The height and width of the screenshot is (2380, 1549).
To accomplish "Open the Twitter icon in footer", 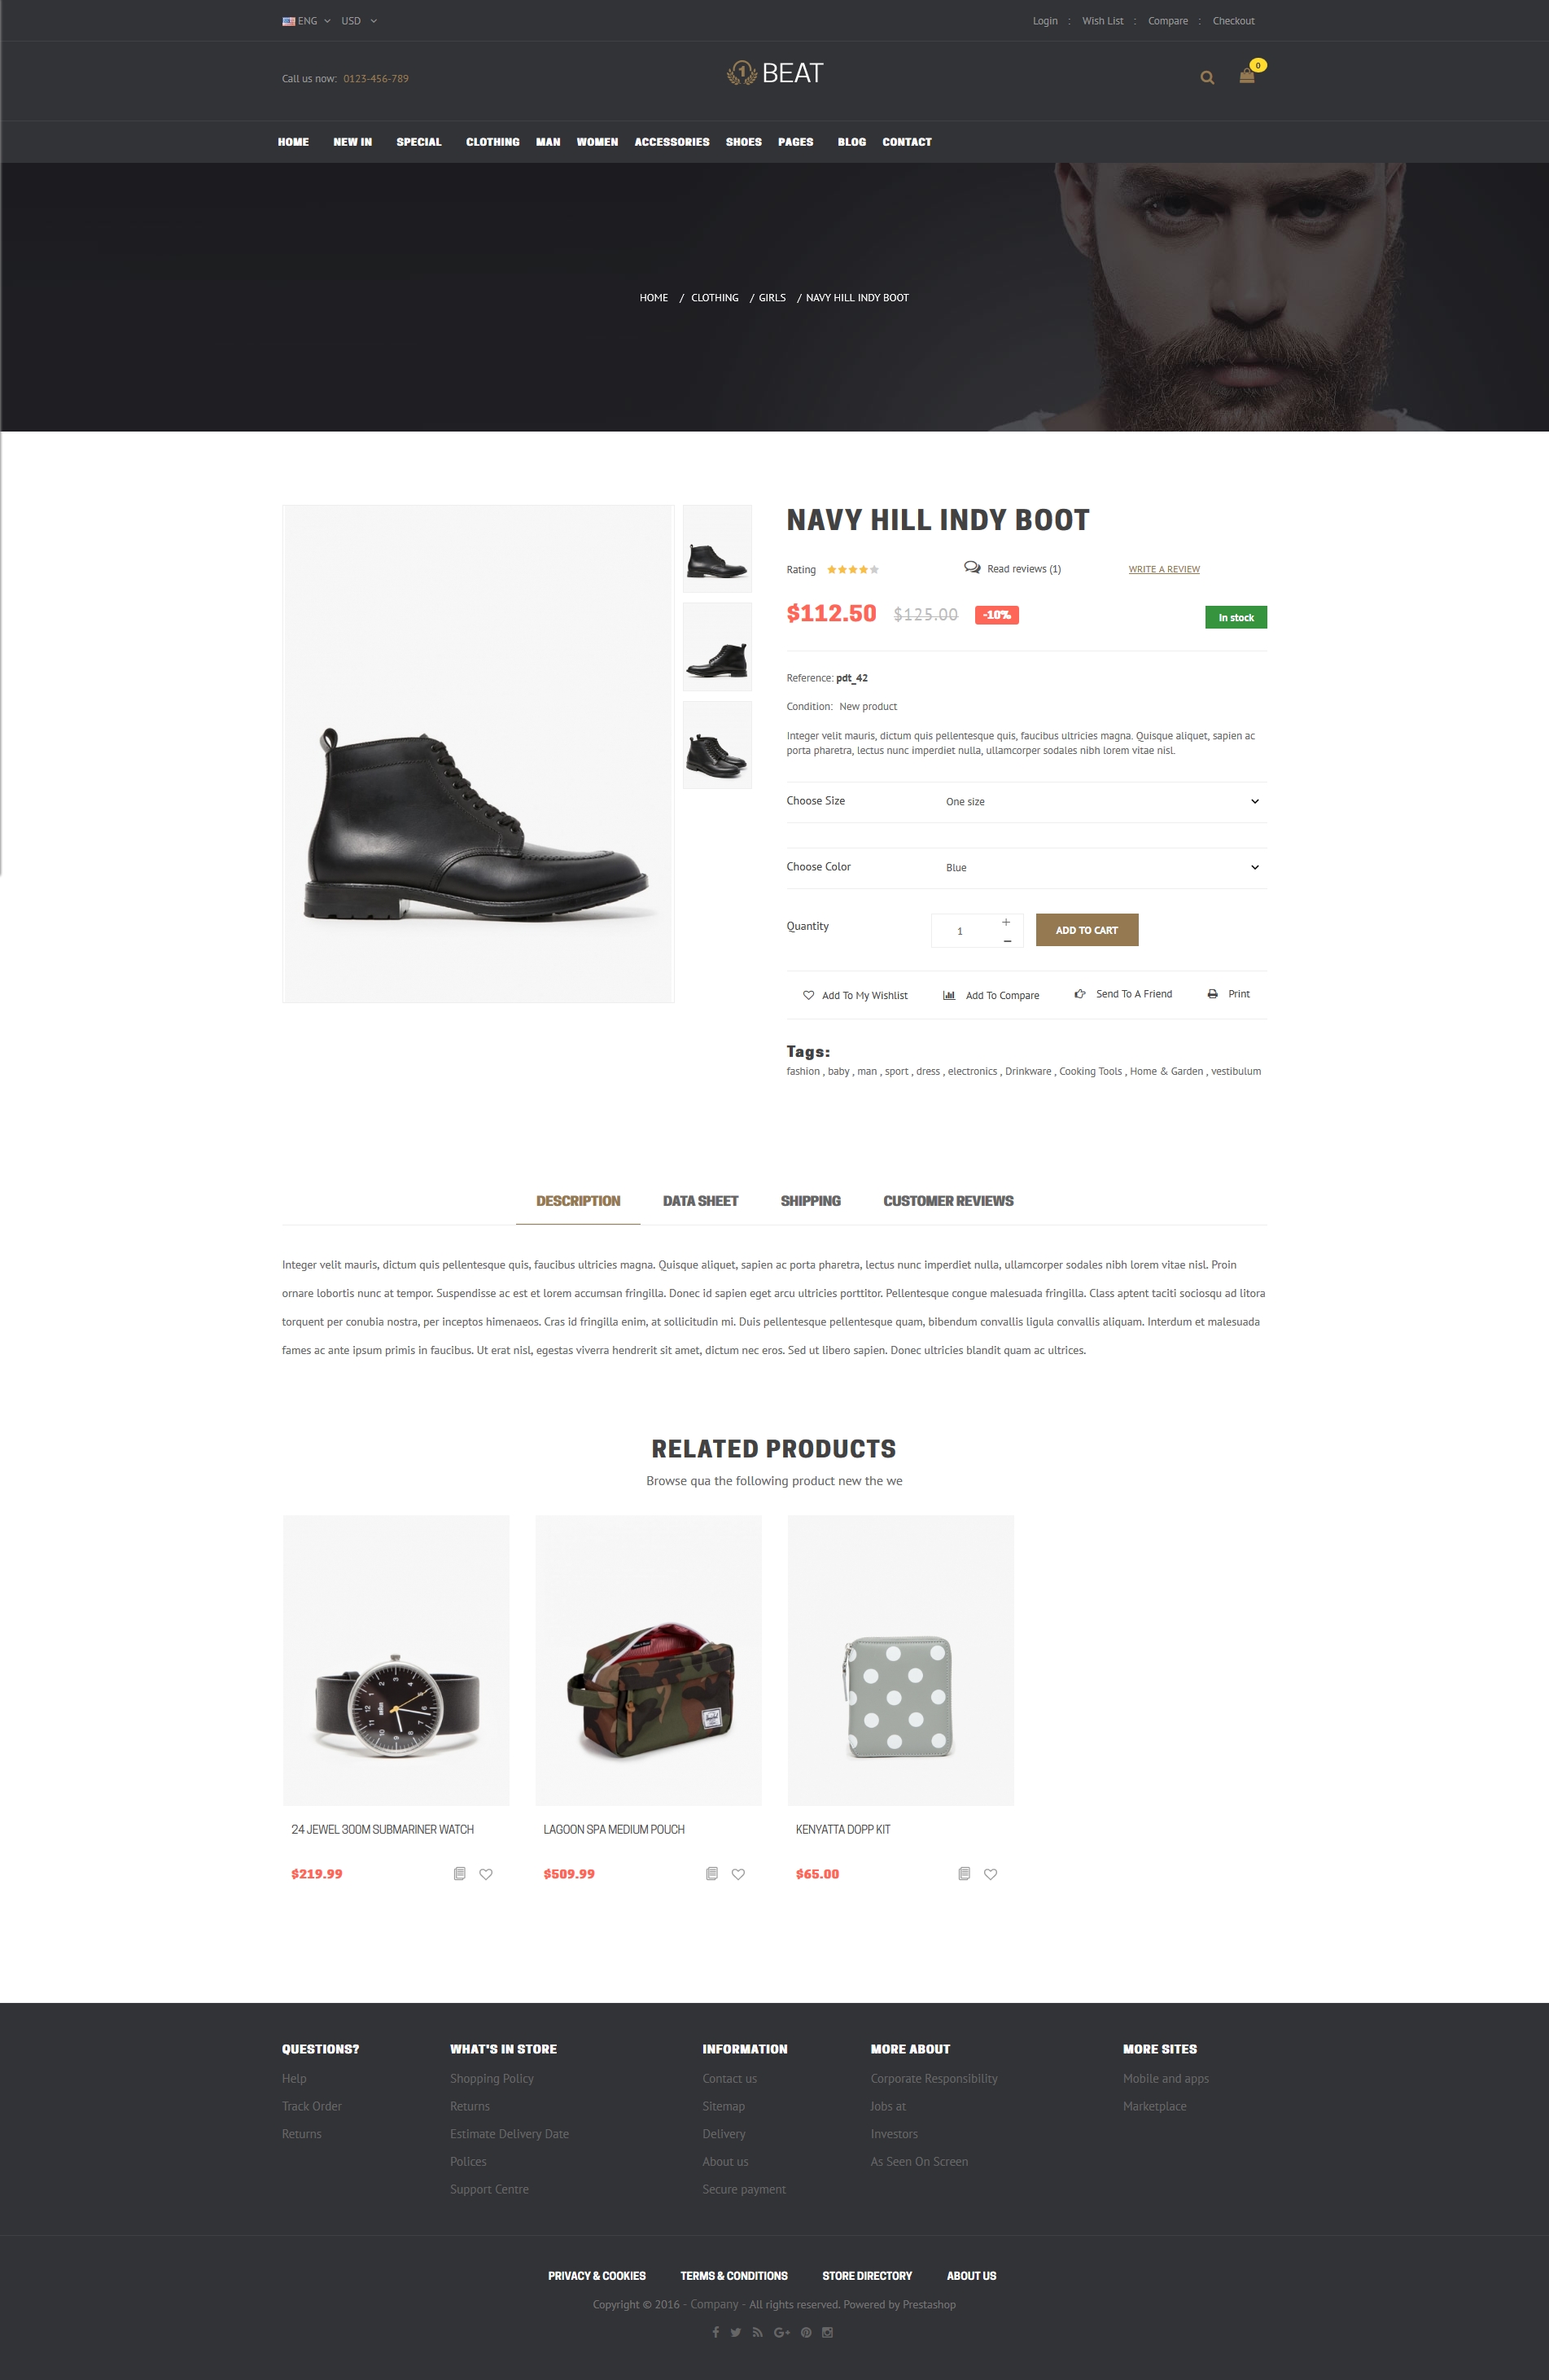I will pos(736,2333).
